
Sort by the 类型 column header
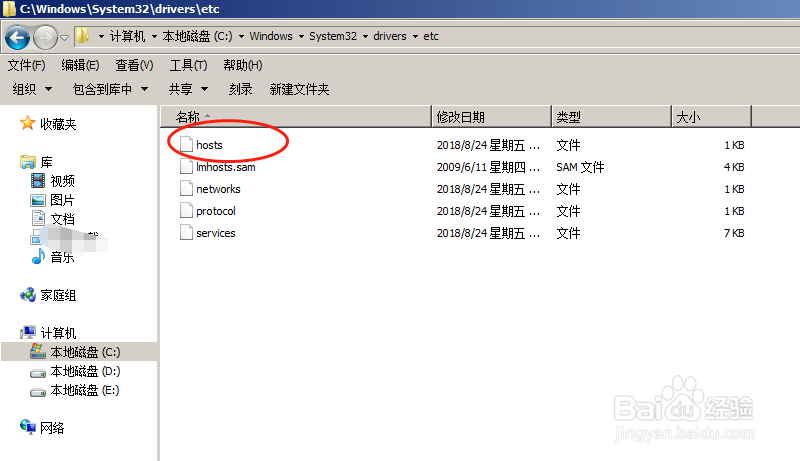pyautogui.click(x=611, y=117)
